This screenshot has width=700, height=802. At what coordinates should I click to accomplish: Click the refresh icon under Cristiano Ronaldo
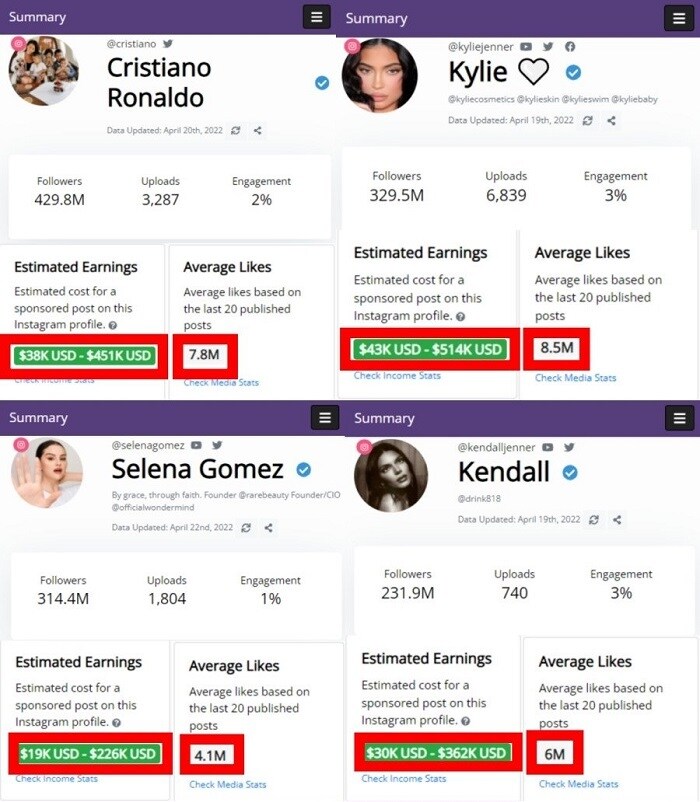pyautogui.click(x=235, y=130)
